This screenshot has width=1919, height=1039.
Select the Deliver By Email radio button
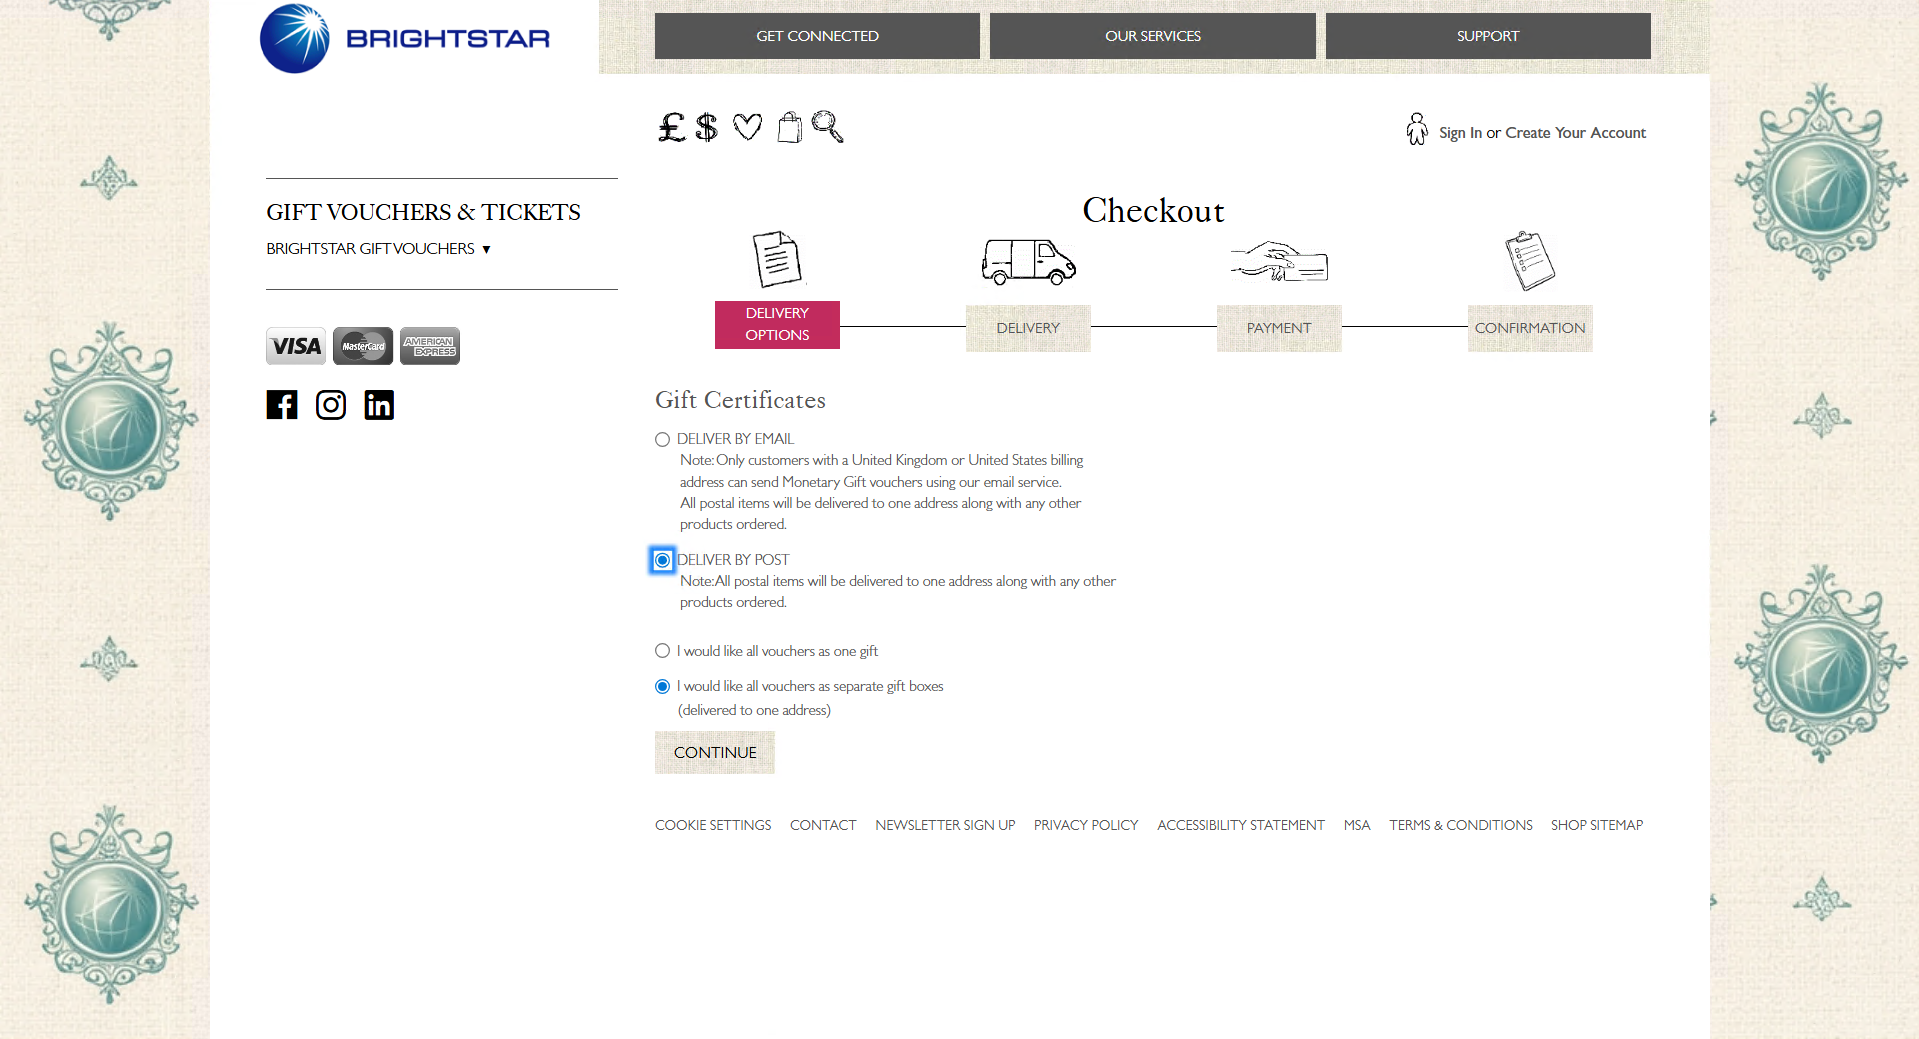point(662,439)
